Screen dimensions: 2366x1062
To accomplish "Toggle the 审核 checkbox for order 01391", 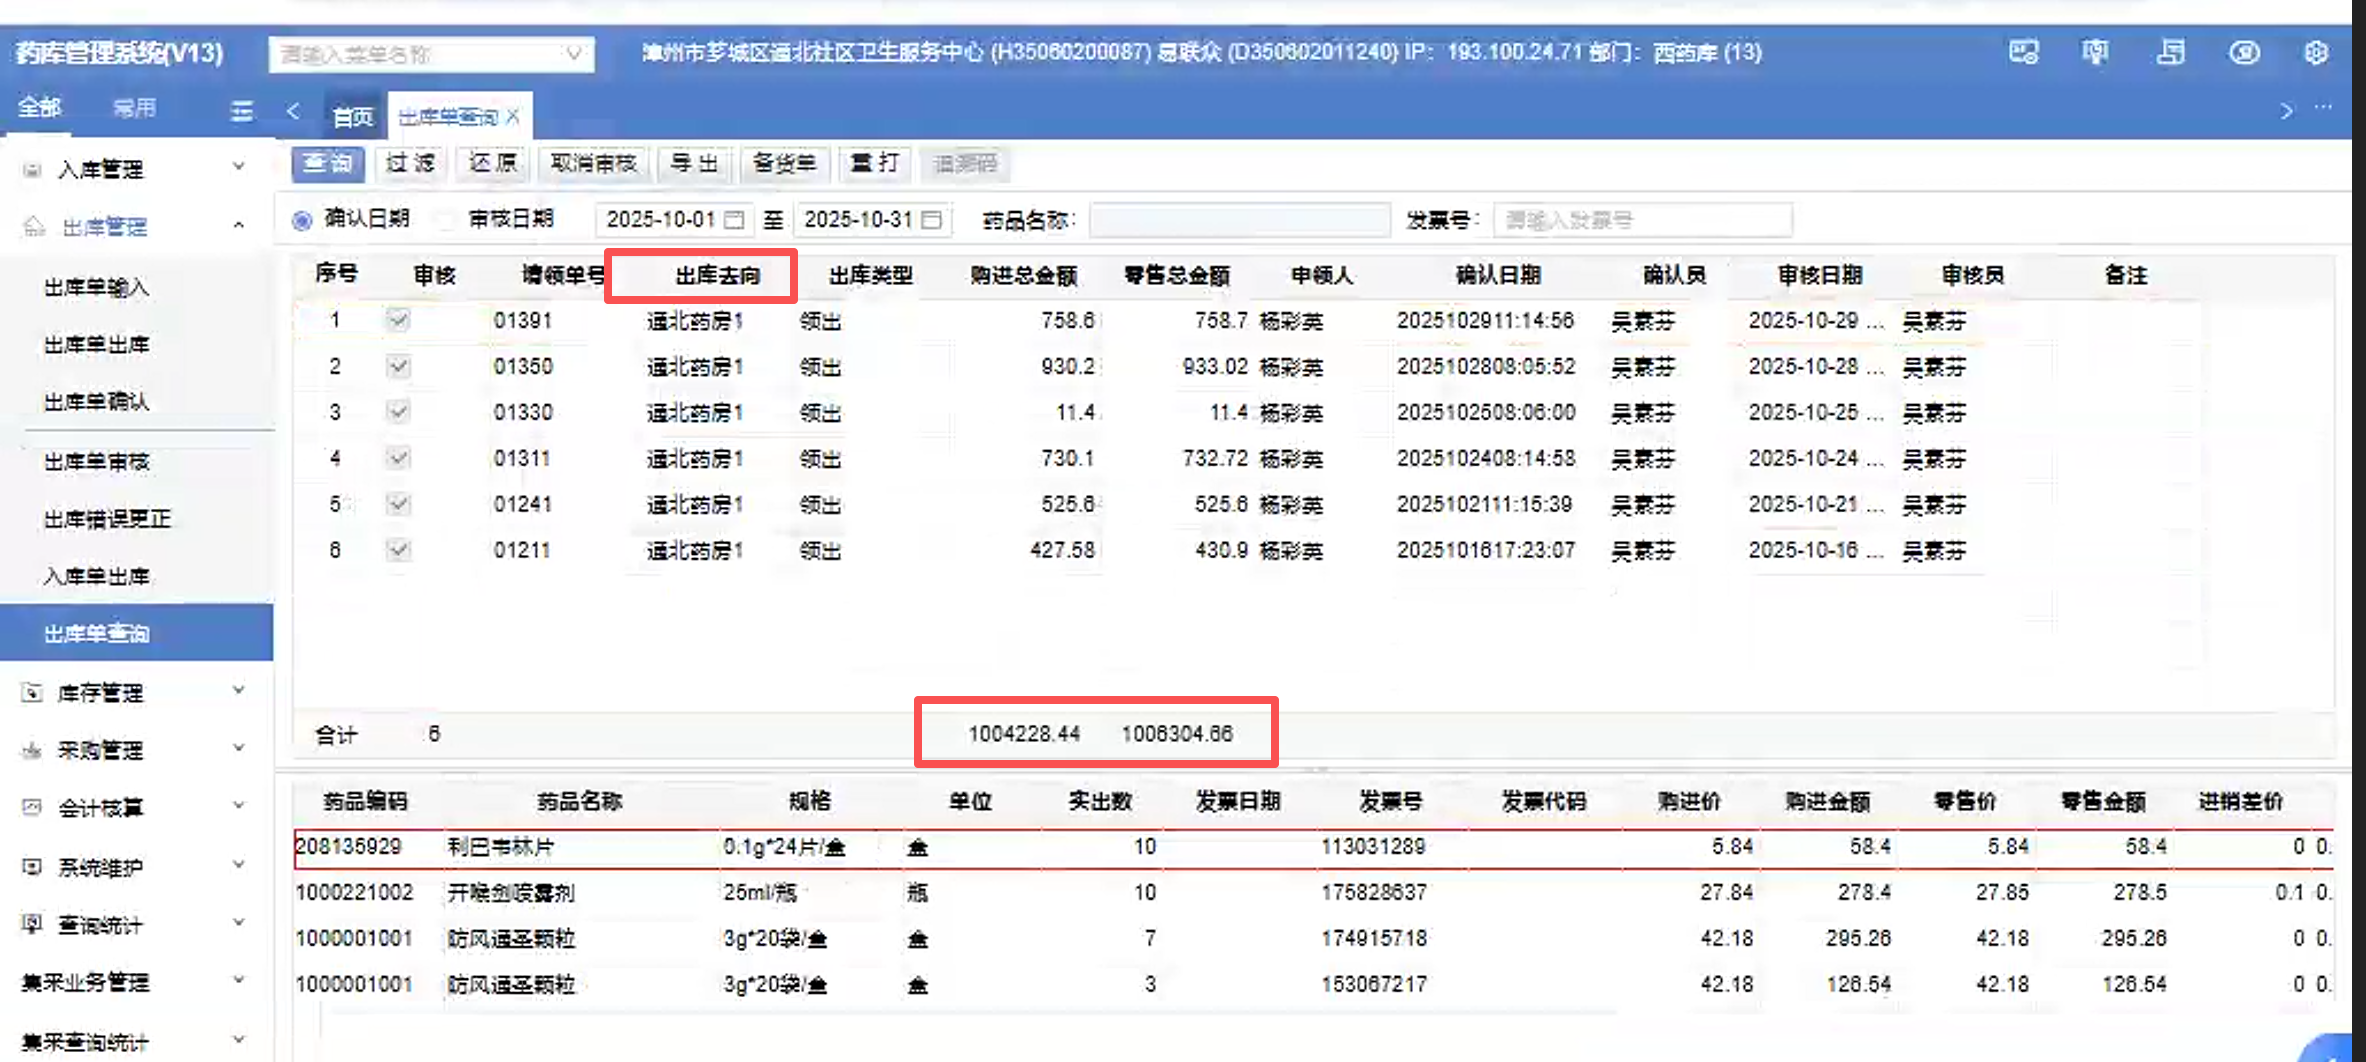I will click(x=398, y=320).
